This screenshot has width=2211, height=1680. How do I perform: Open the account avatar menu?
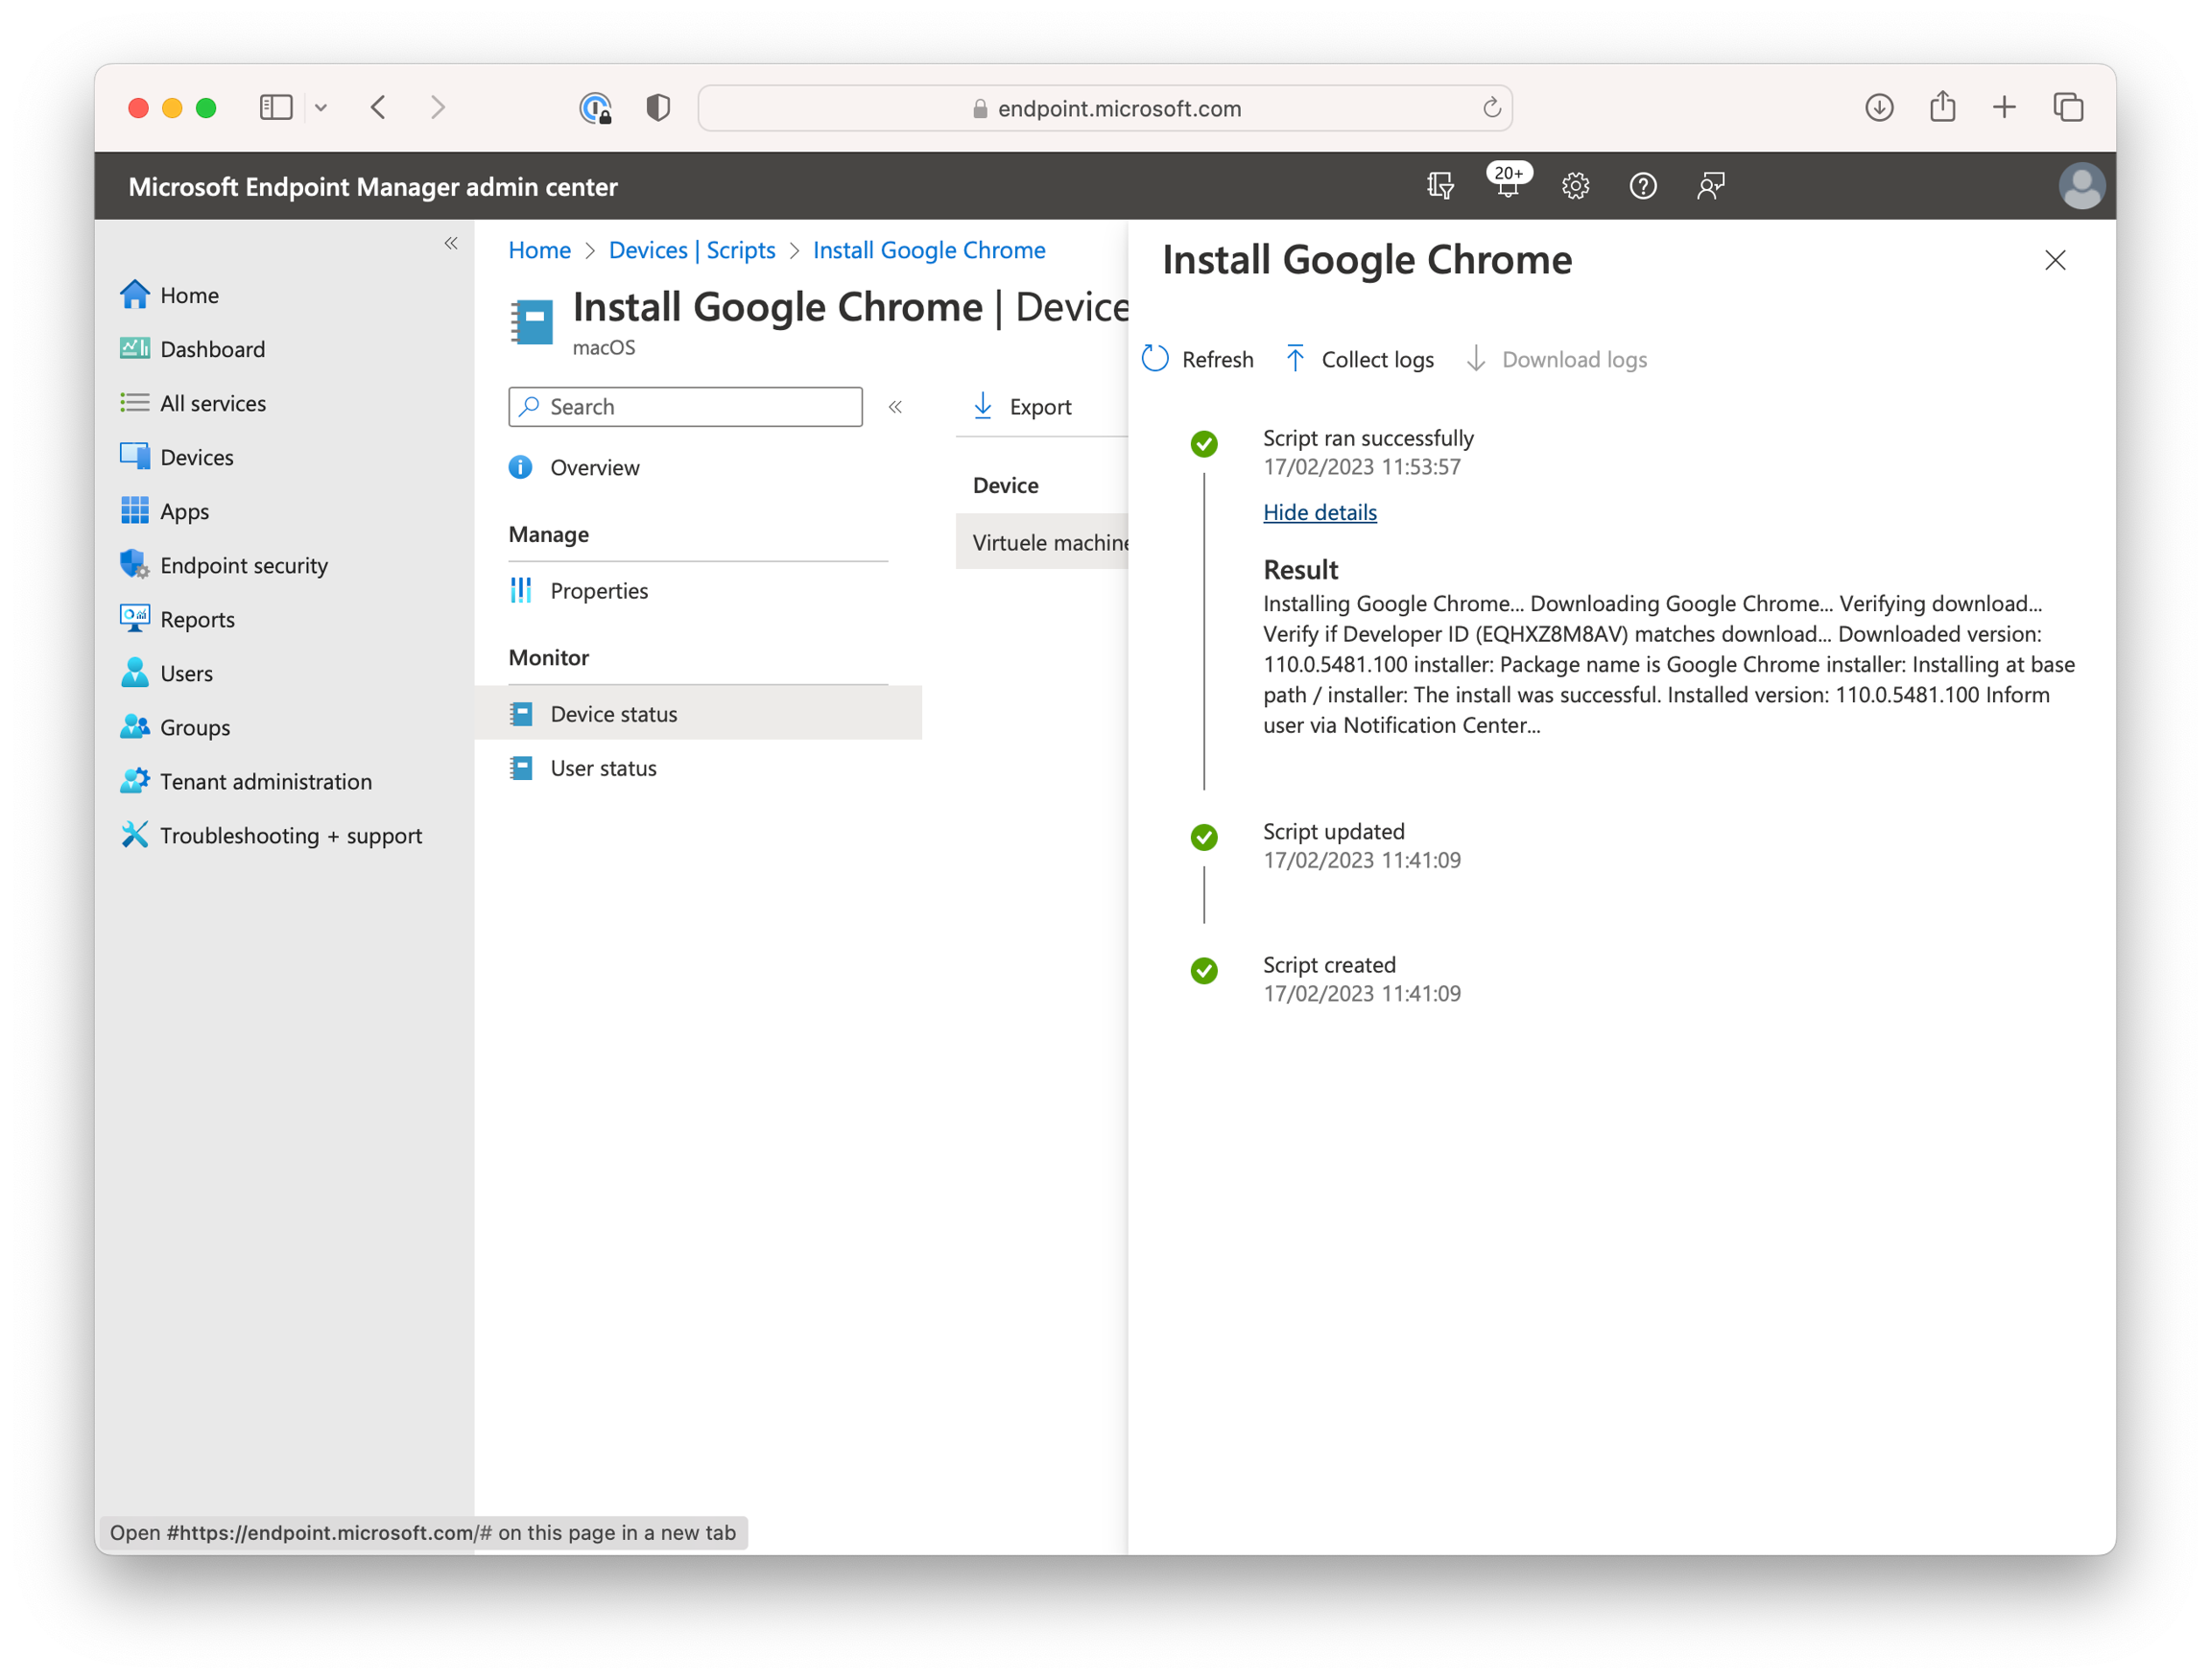2082,186
